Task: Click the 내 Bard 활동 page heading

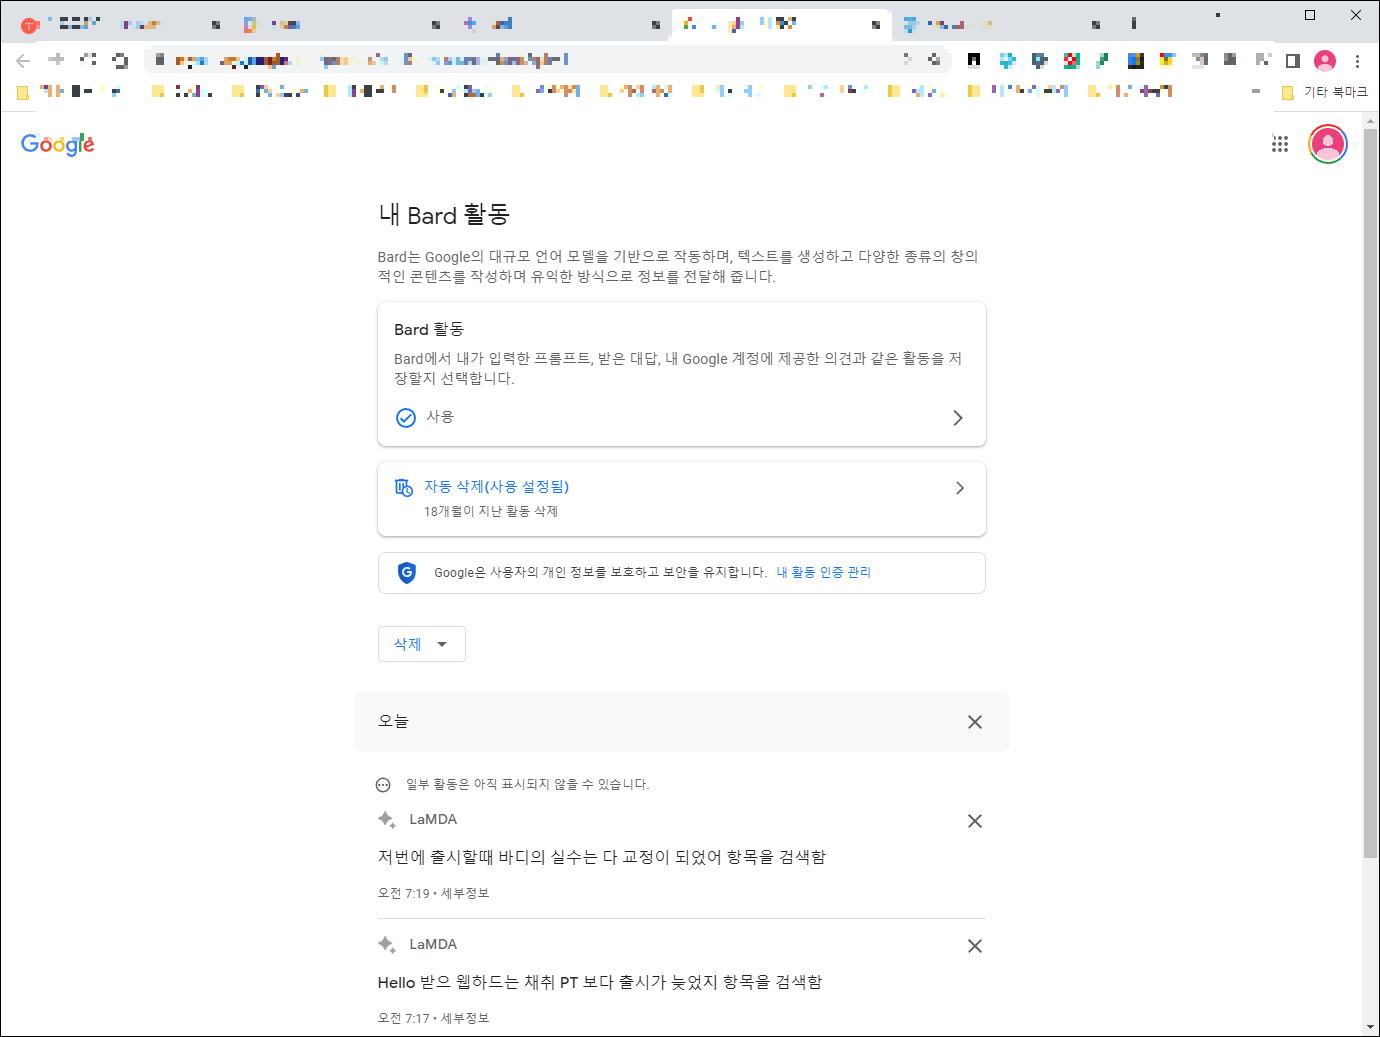Action: [x=444, y=215]
